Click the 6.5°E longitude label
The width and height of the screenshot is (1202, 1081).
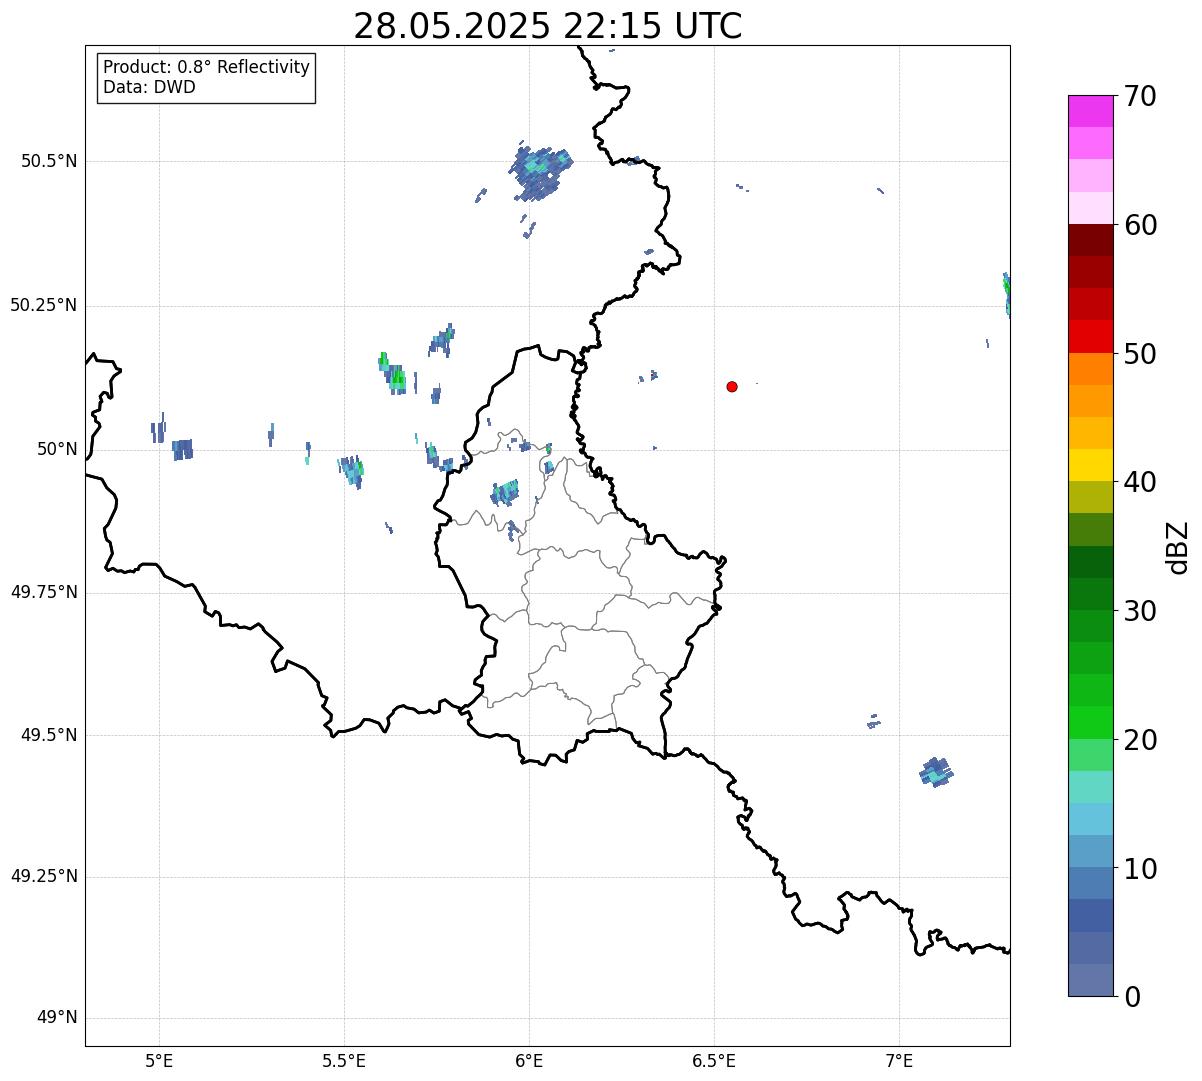tap(714, 1061)
